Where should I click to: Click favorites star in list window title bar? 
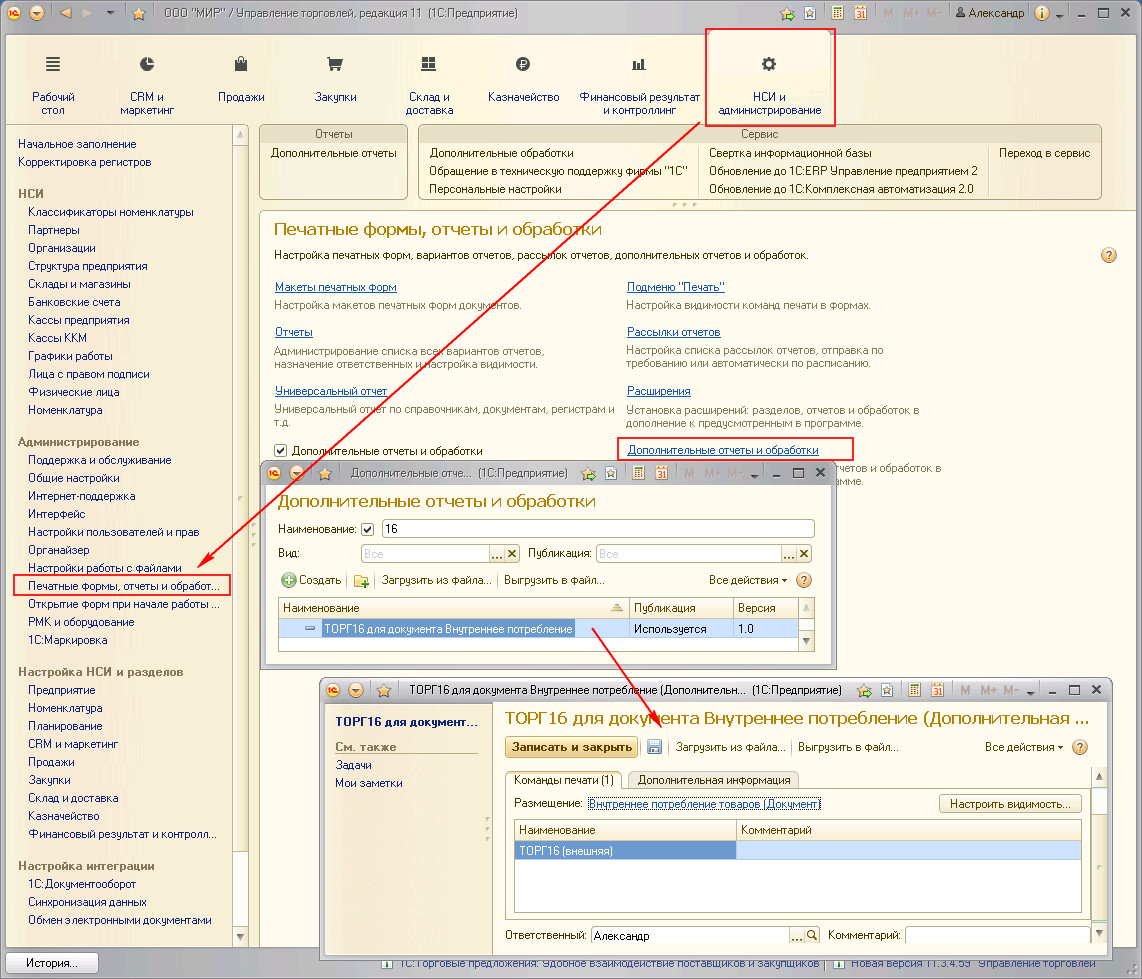pos(325,473)
